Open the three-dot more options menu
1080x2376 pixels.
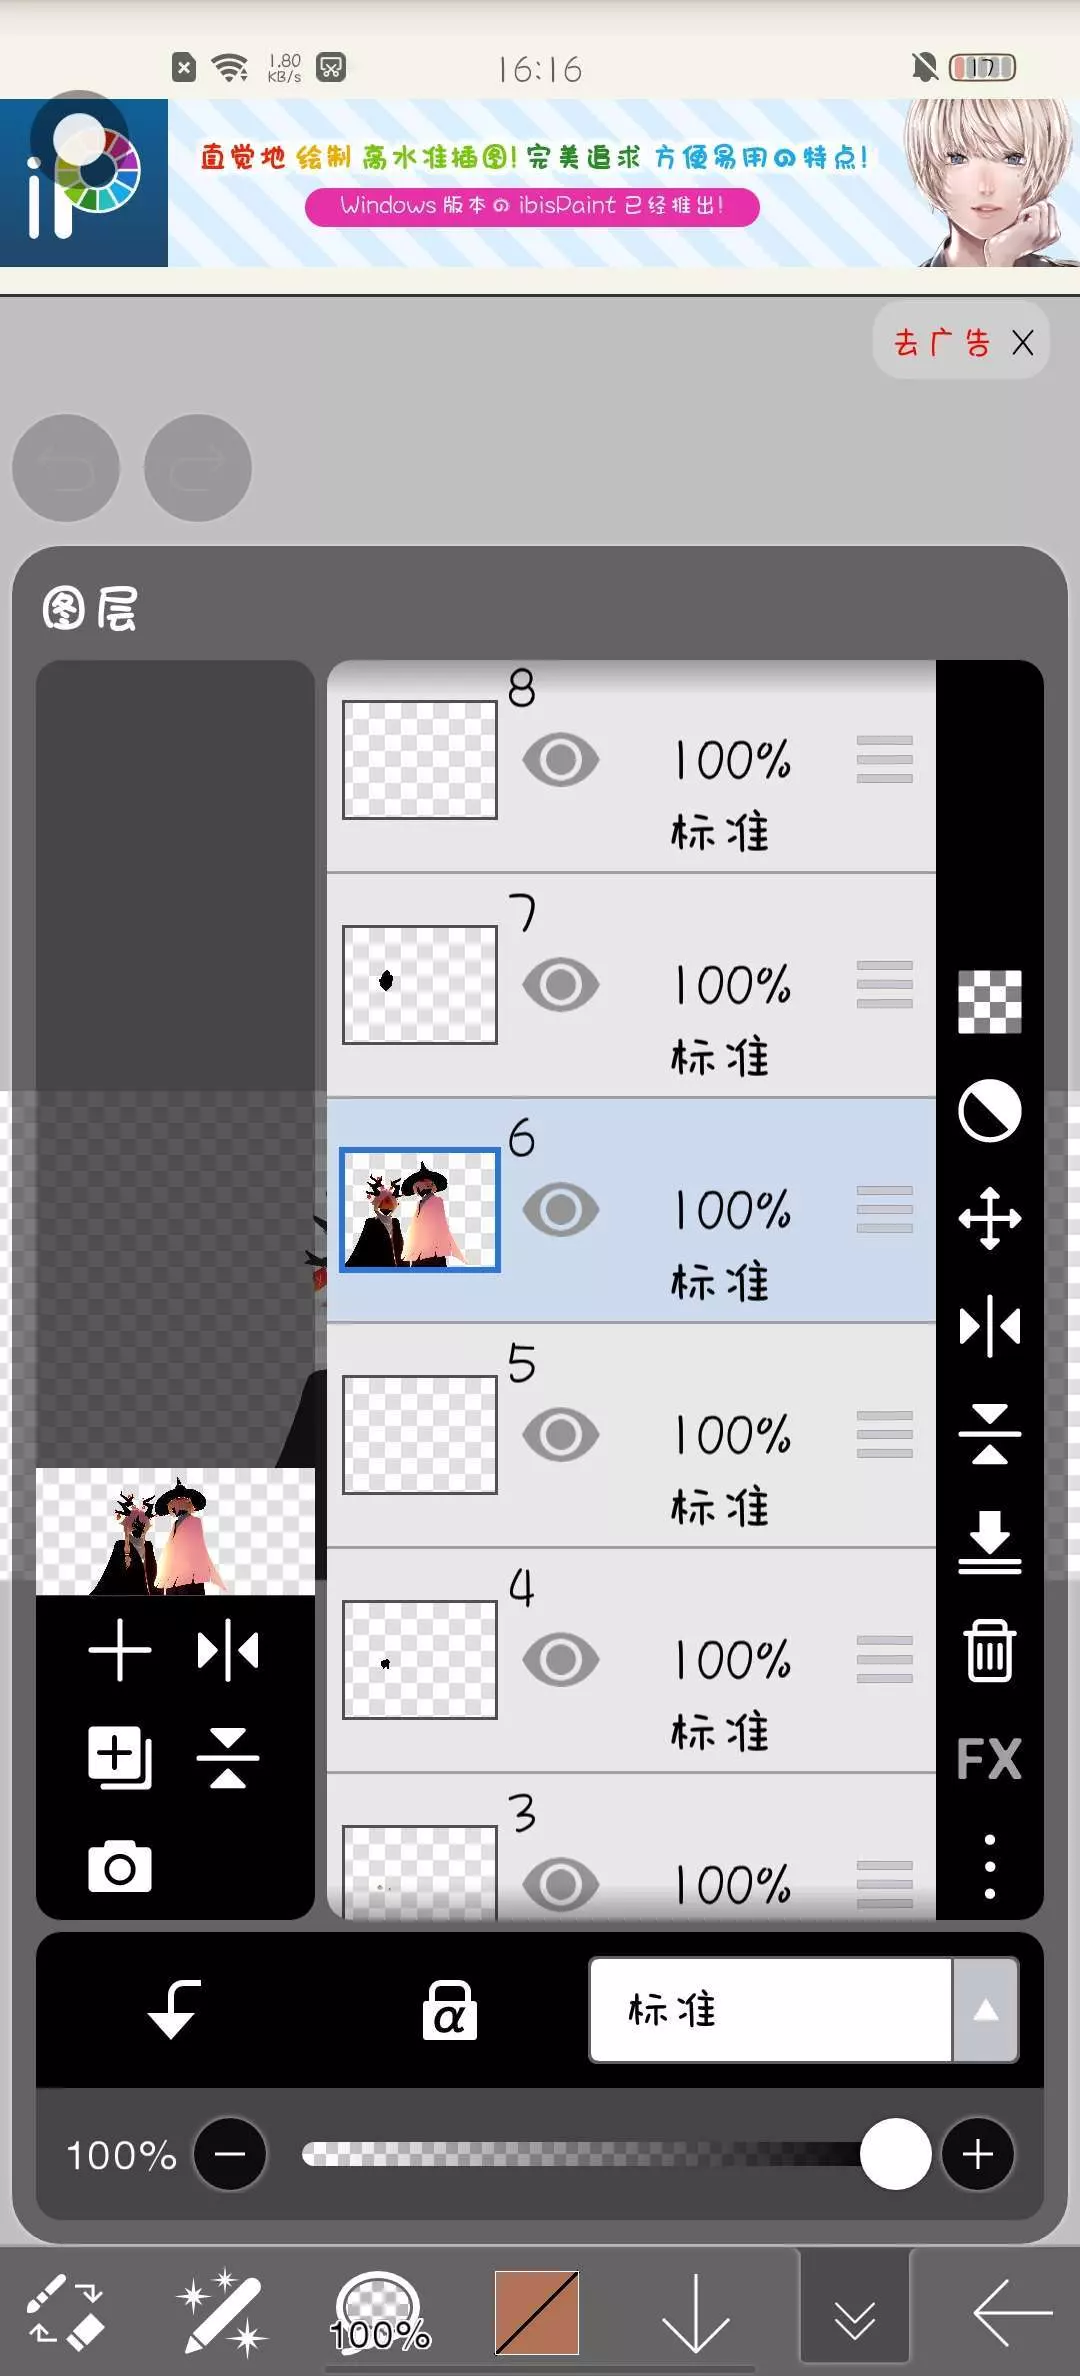[989, 1866]
